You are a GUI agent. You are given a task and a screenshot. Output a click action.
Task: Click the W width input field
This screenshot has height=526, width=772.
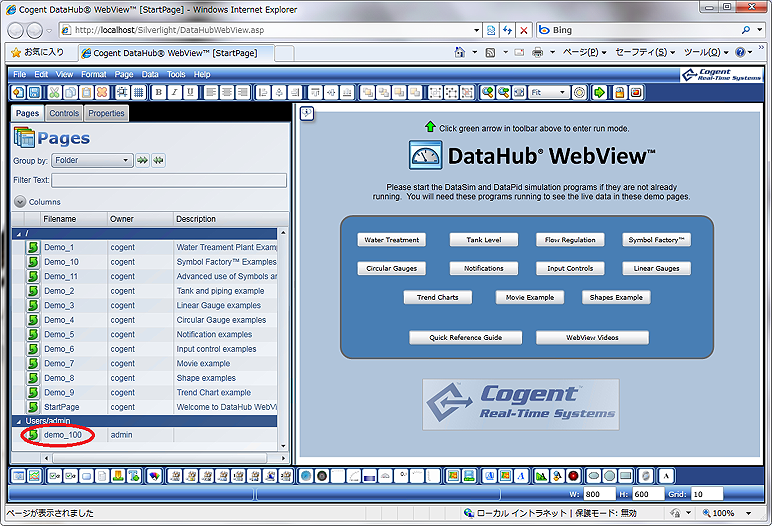coord(599,494)
